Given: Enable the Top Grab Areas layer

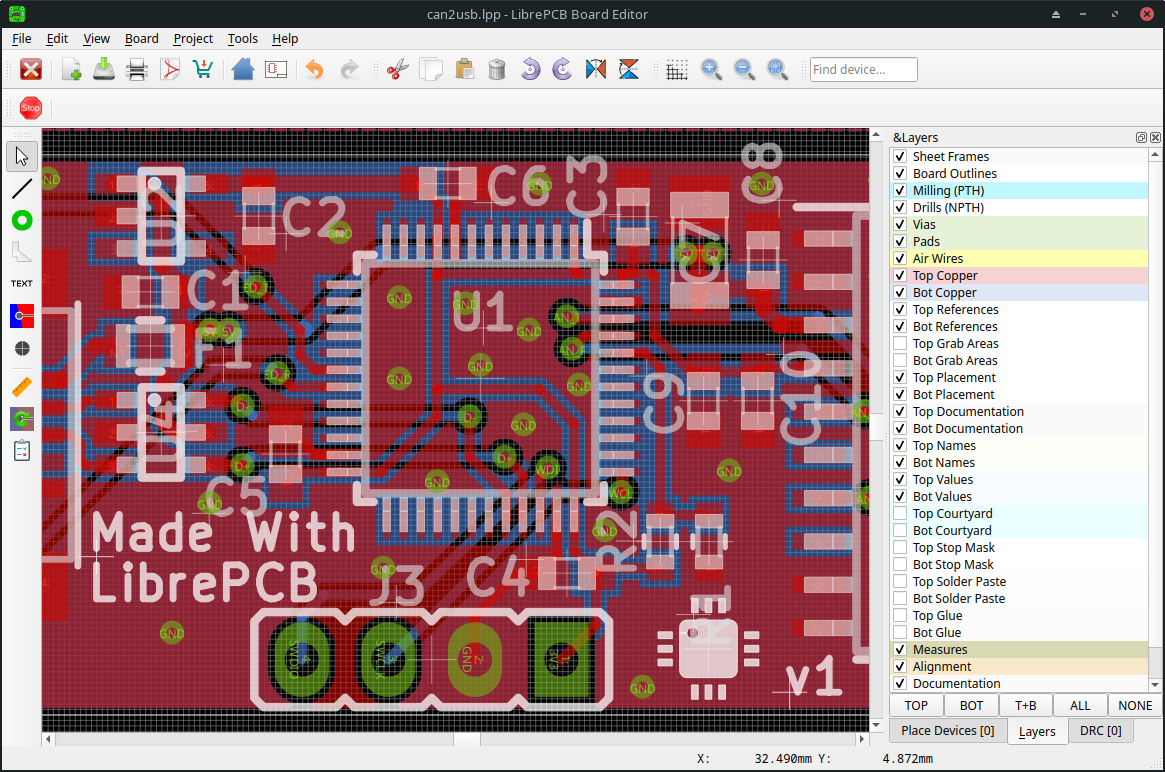Looking at the screenshot, I should coord(900,343).
